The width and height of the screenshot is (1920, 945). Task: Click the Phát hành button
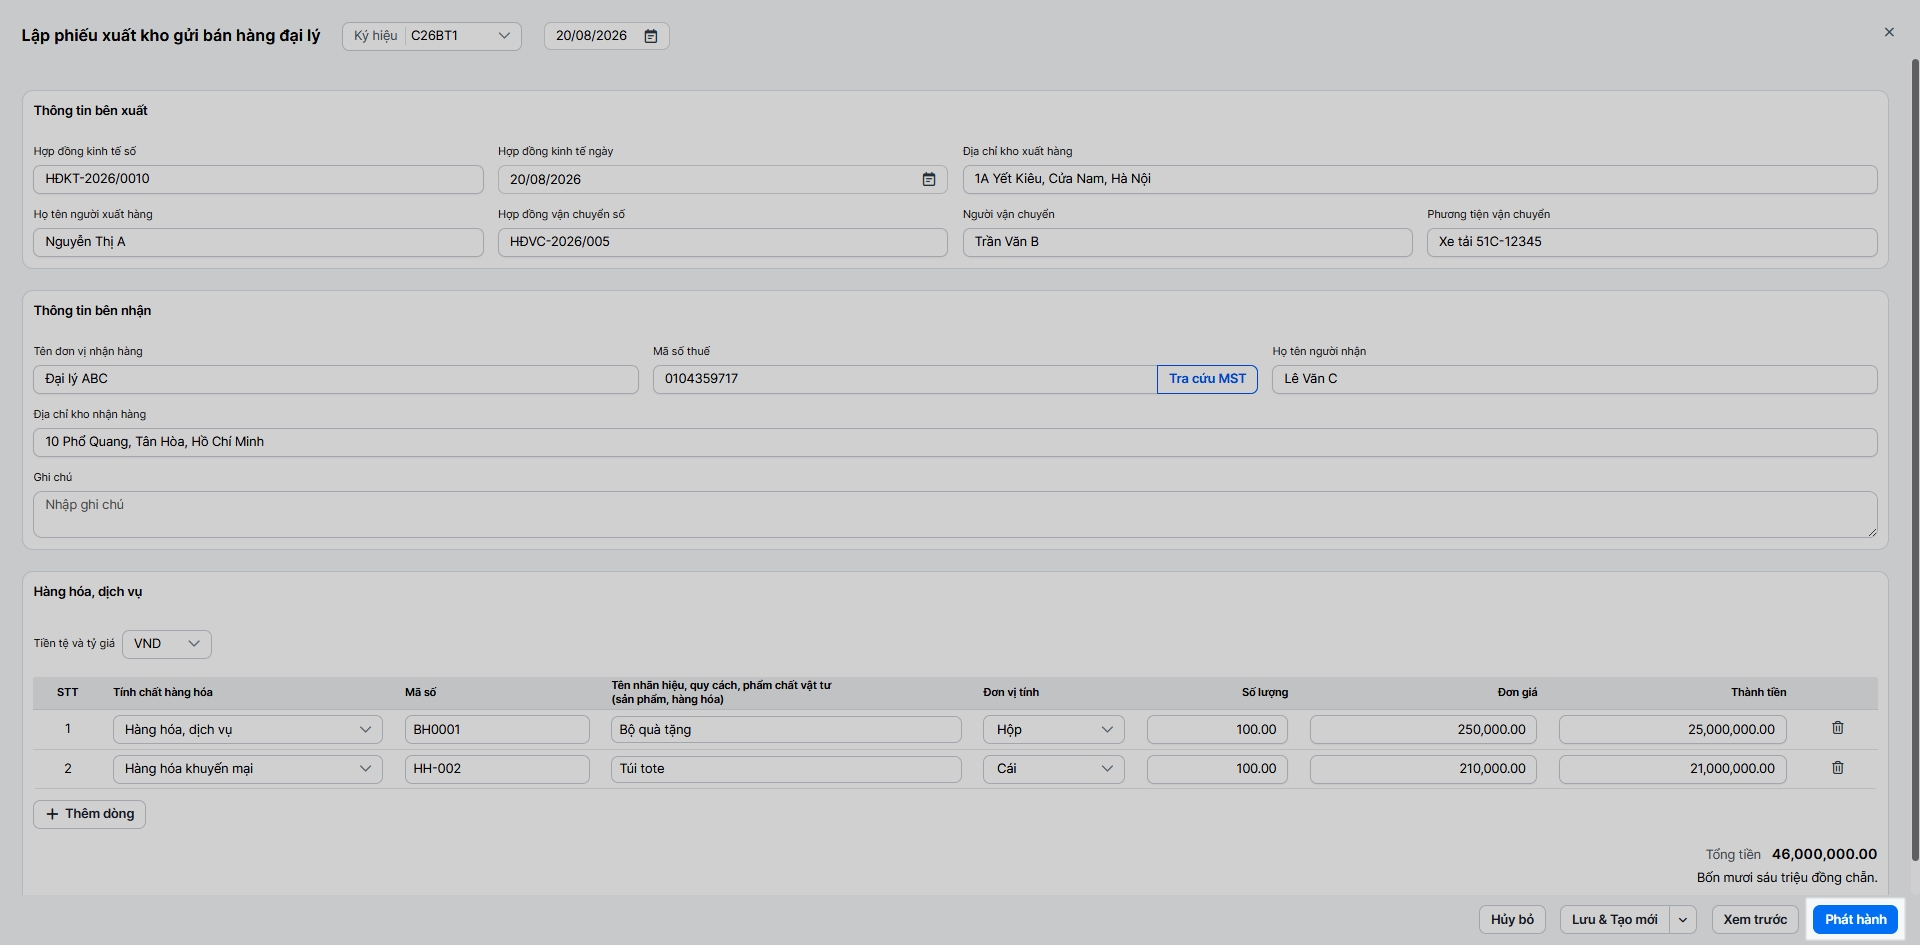coord(1855,920)
